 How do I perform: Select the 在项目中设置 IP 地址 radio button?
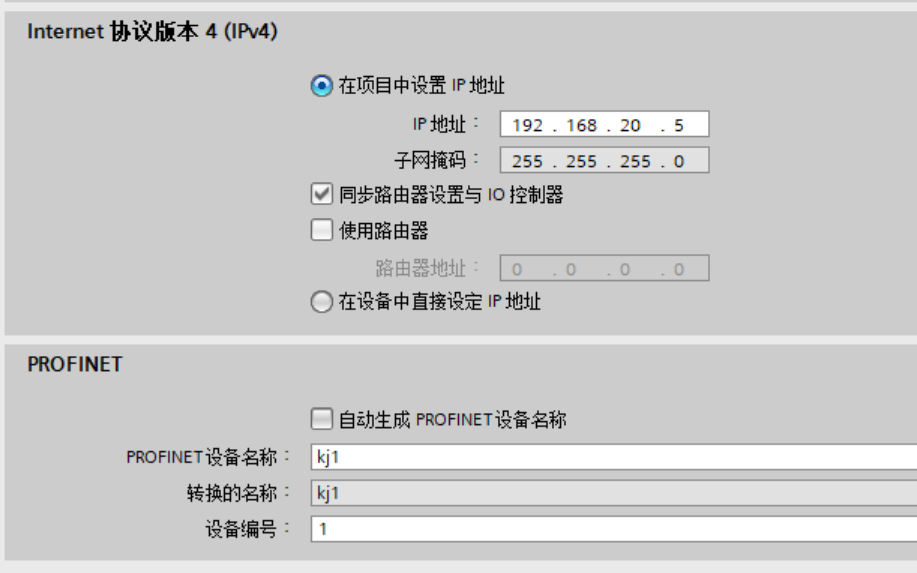(x=321, y=87)
